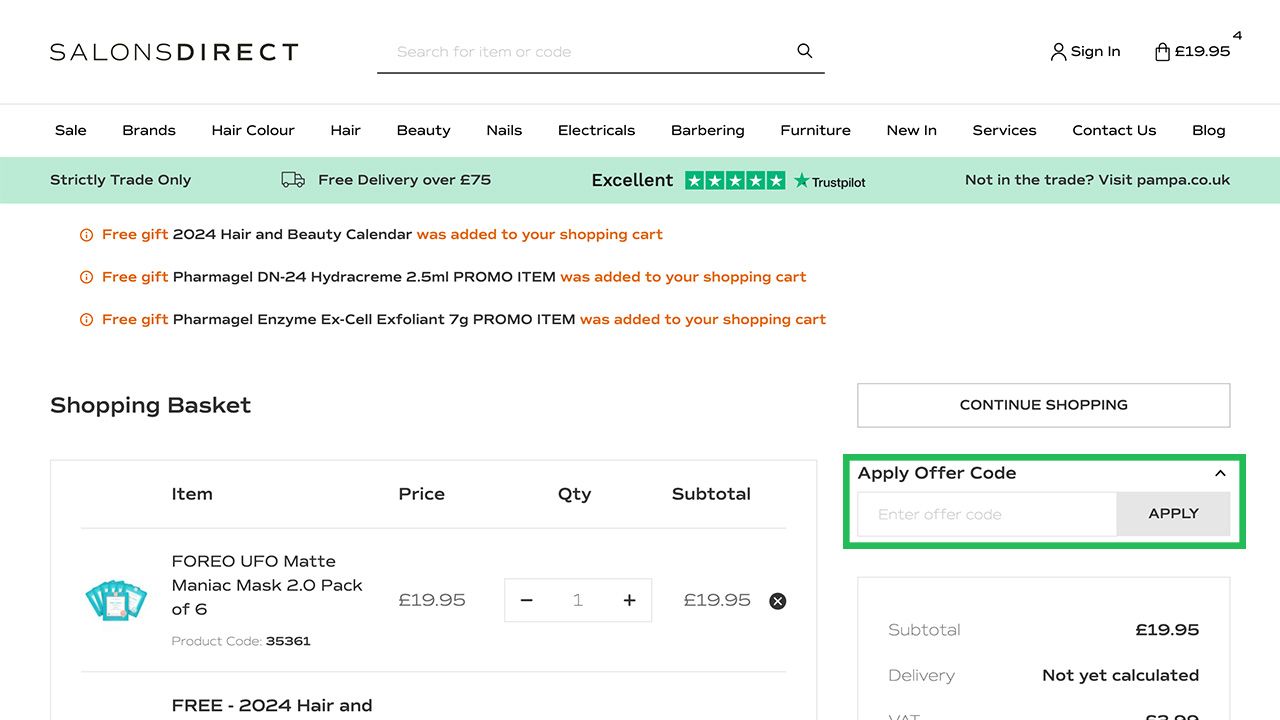The image size is (1280, 720).
Task: Collapse the Apply Offer Code section
Action: point(1220,474)
